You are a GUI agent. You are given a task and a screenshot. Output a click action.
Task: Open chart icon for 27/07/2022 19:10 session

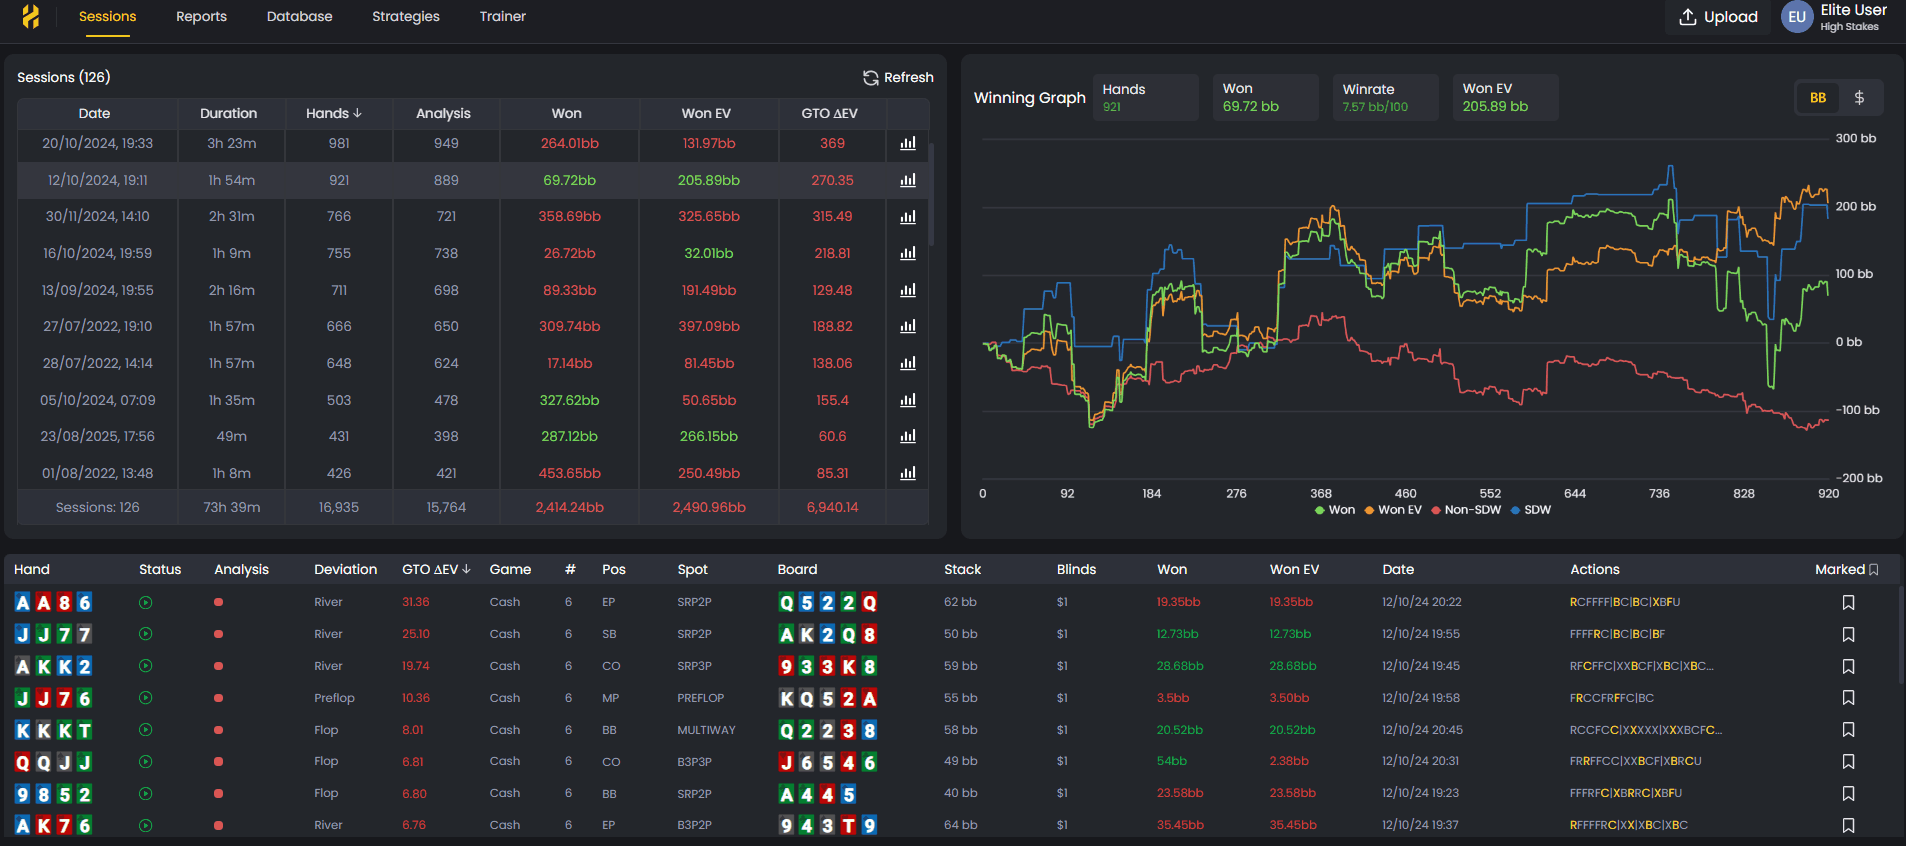(908, 326)
